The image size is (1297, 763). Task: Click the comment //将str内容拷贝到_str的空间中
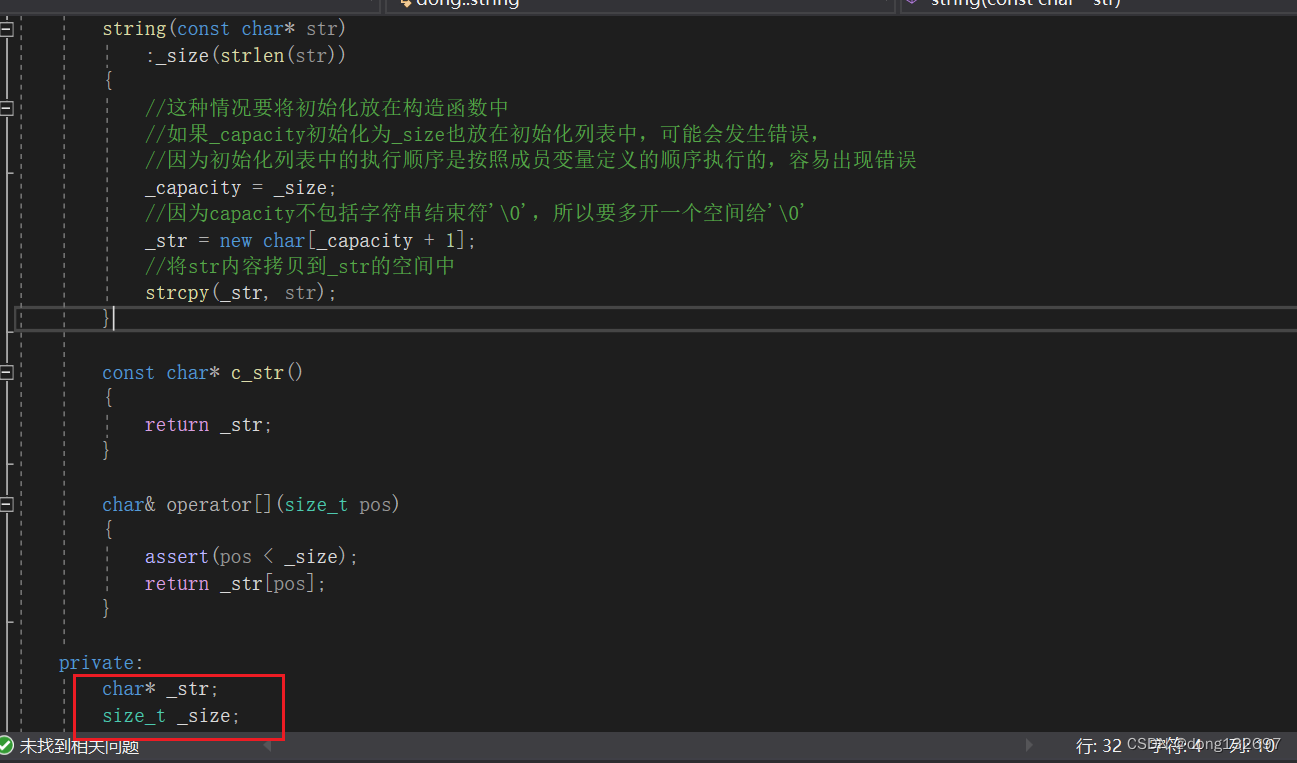tap(300, 266)
